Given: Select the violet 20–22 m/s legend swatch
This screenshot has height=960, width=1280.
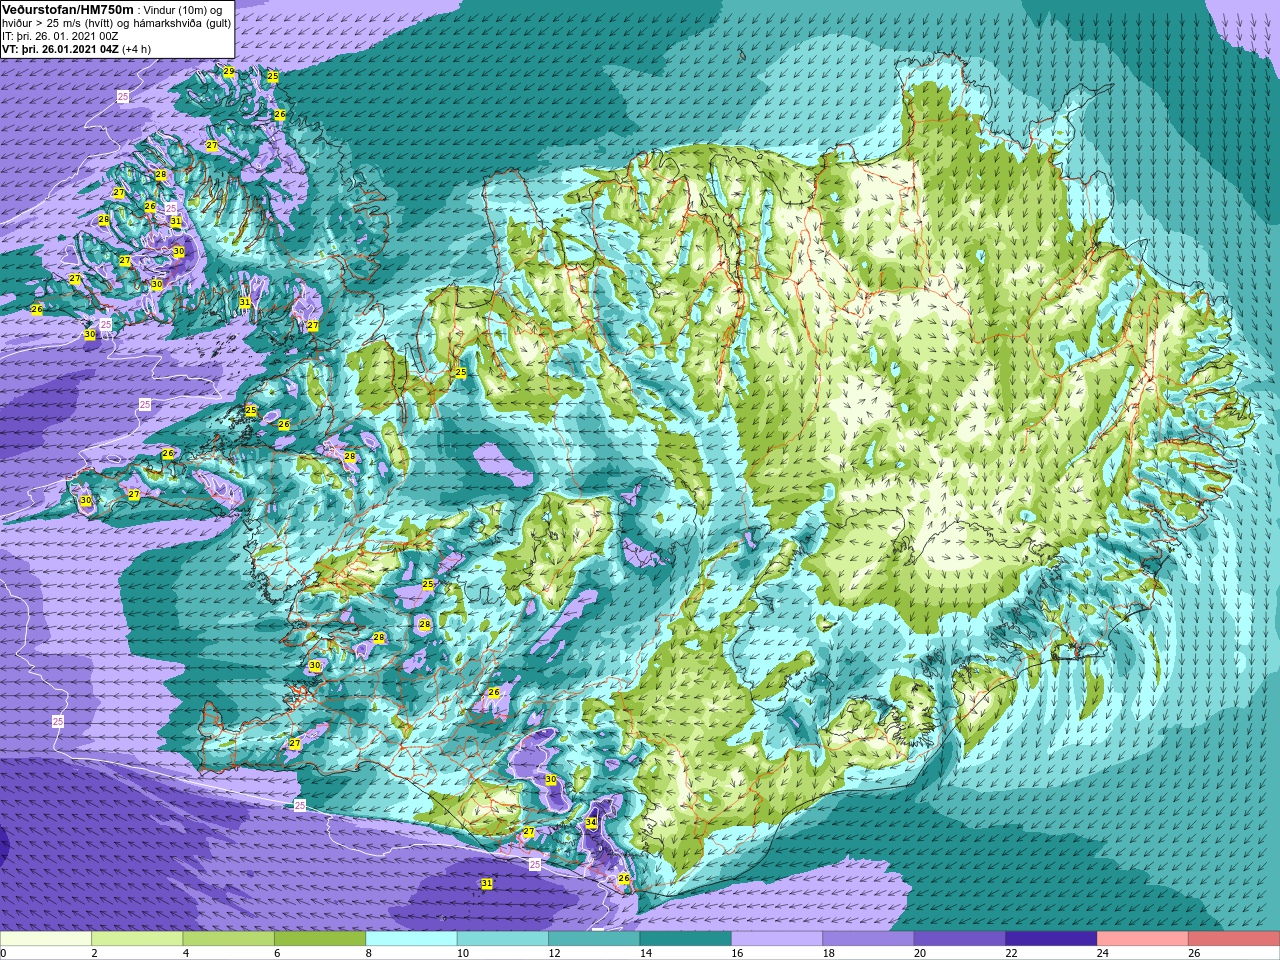Looking at the screenshot, I should (x=959, y=939).
